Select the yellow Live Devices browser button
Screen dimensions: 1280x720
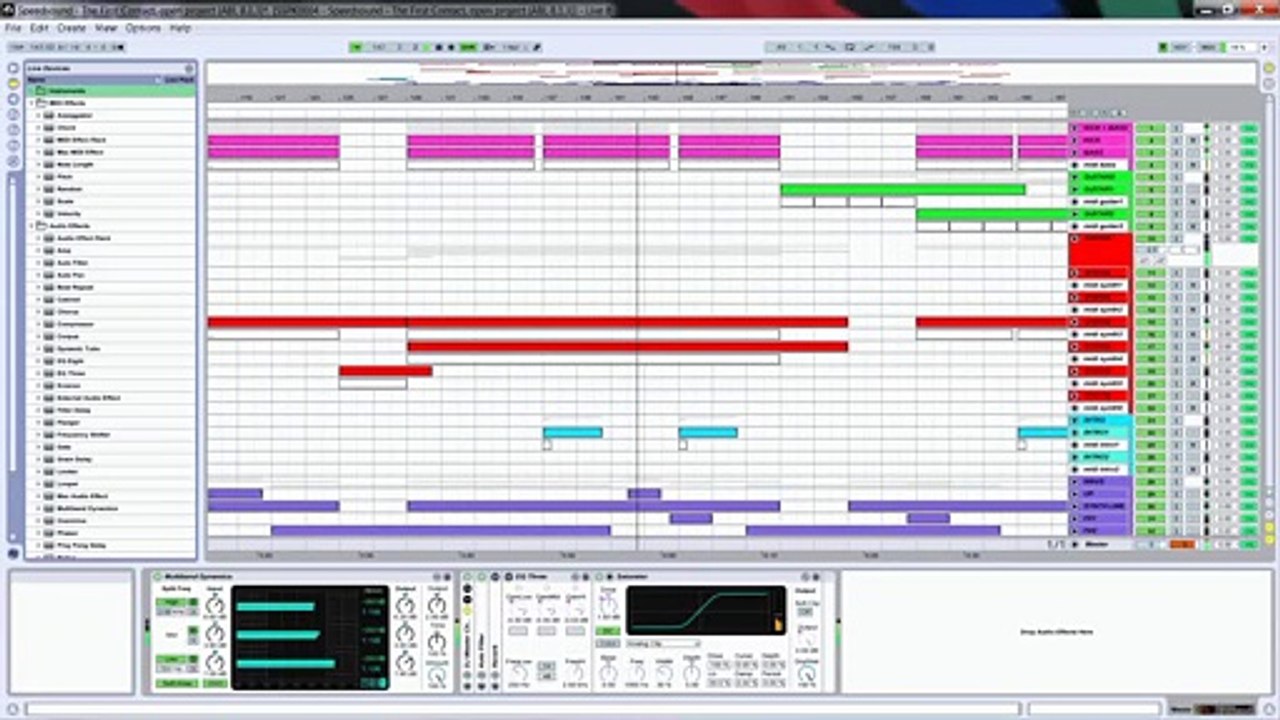point(13,83)
